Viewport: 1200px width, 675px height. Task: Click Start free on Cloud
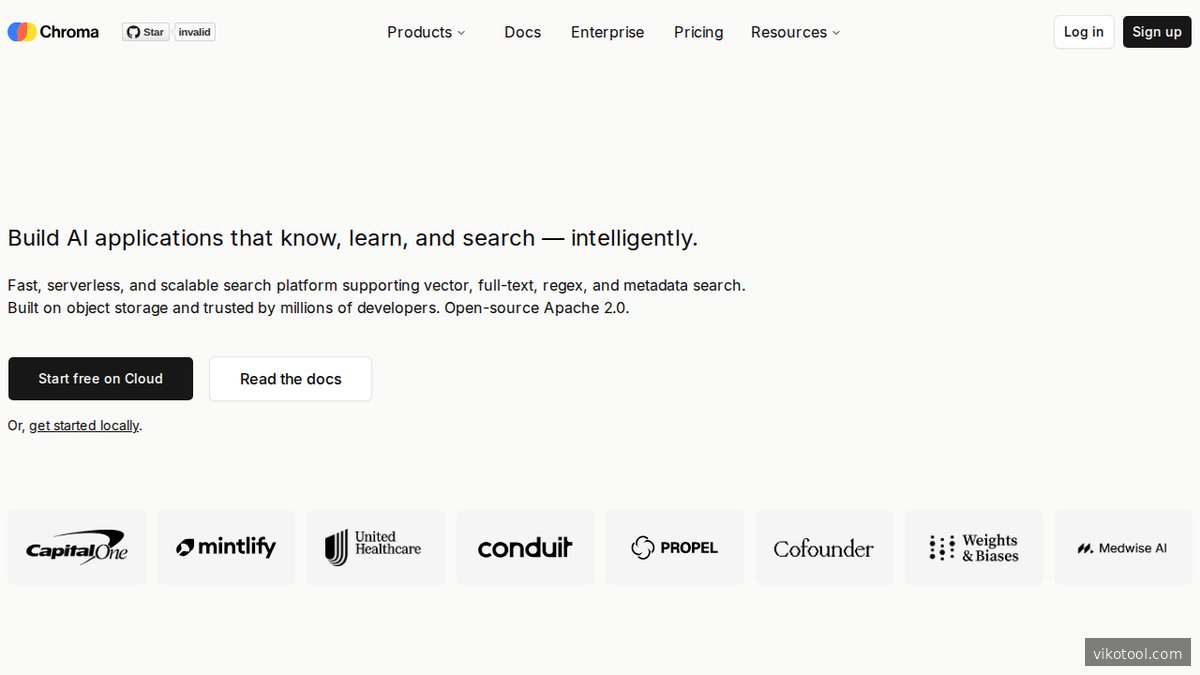click(x=101, y=379)
